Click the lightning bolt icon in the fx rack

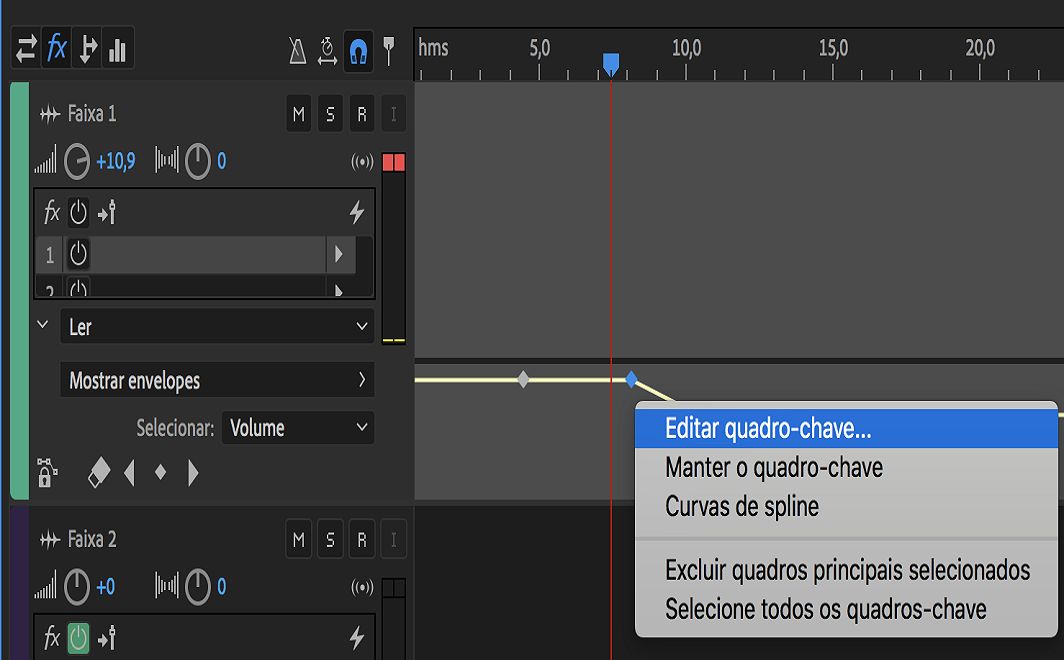358,212
